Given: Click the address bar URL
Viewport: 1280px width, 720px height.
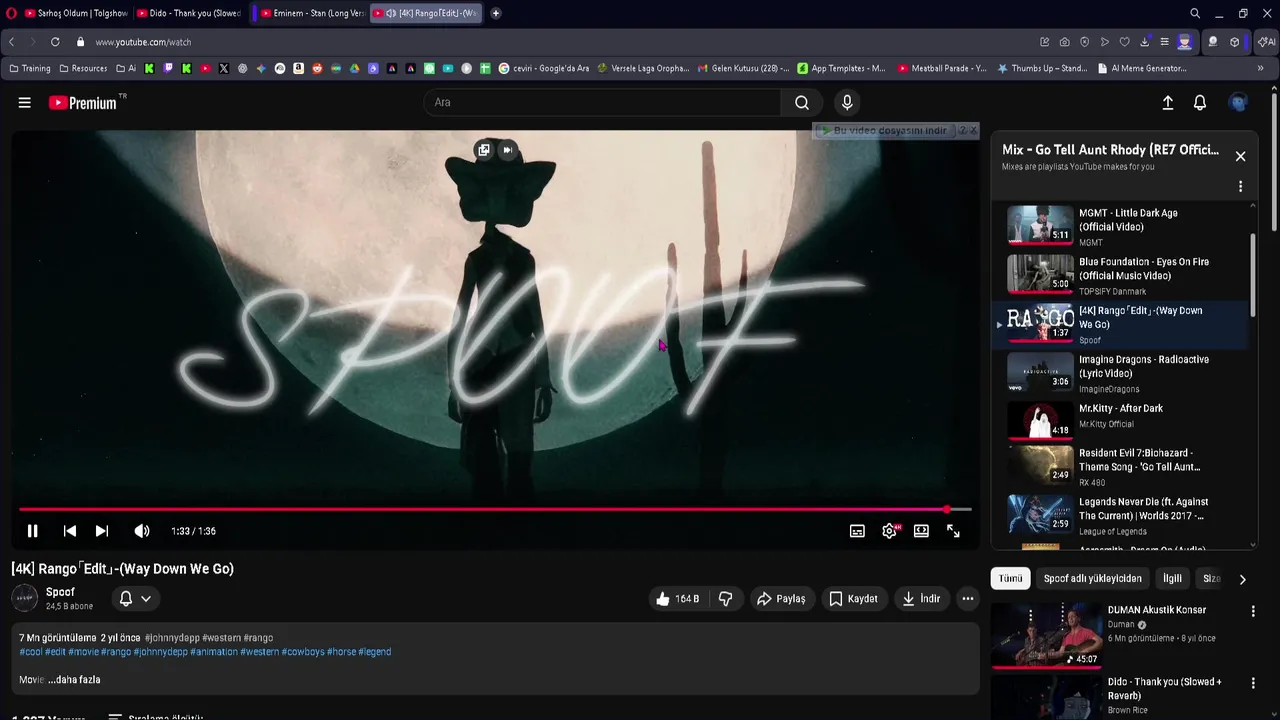Looking at the screenshot, I should point(143,42).
